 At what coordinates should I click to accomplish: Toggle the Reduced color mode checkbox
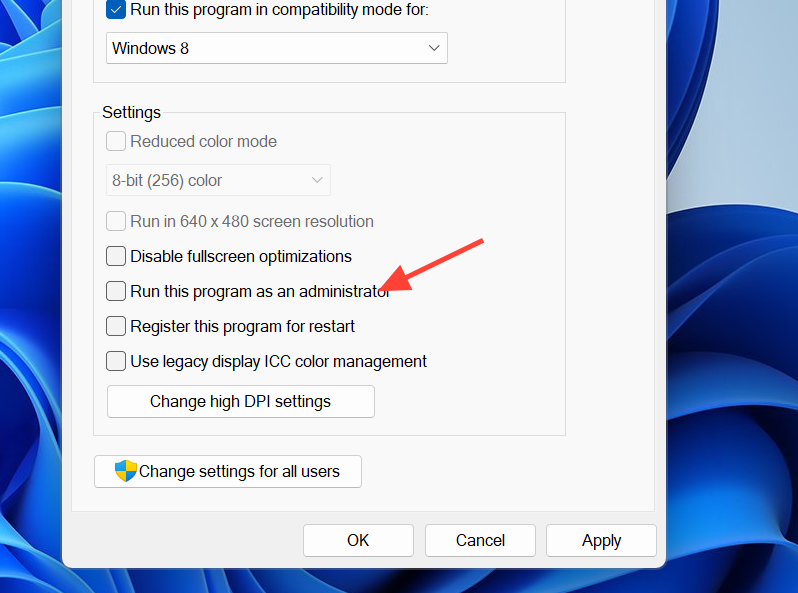116,141
